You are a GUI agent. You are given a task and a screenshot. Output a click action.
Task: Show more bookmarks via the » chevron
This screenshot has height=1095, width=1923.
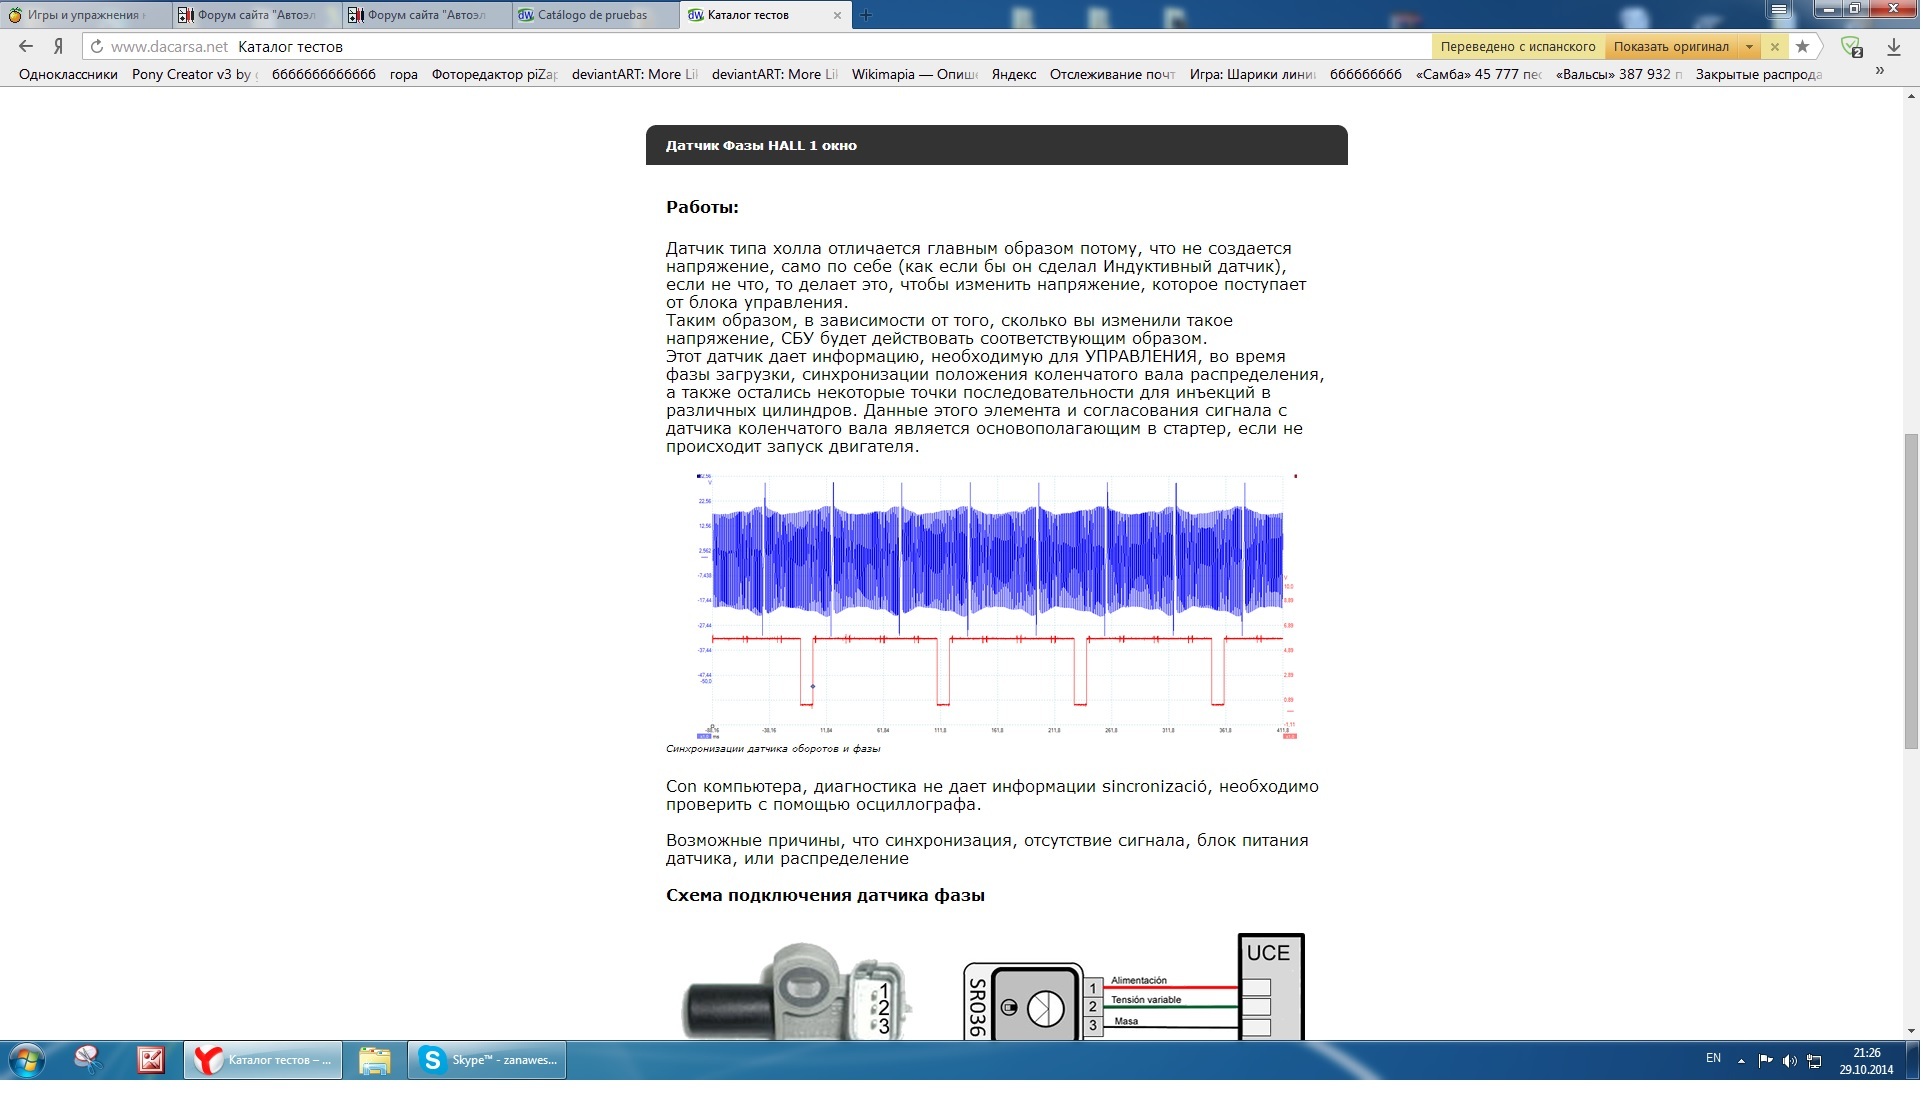coord(1880,71)
